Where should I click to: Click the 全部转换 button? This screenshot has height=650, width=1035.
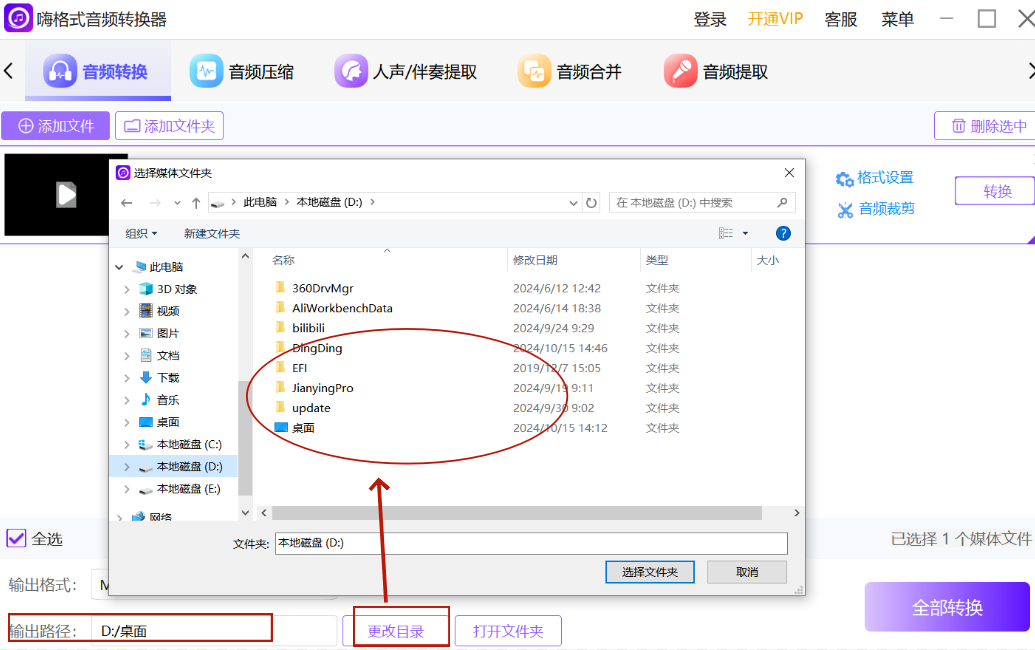[x=946, y=607]
